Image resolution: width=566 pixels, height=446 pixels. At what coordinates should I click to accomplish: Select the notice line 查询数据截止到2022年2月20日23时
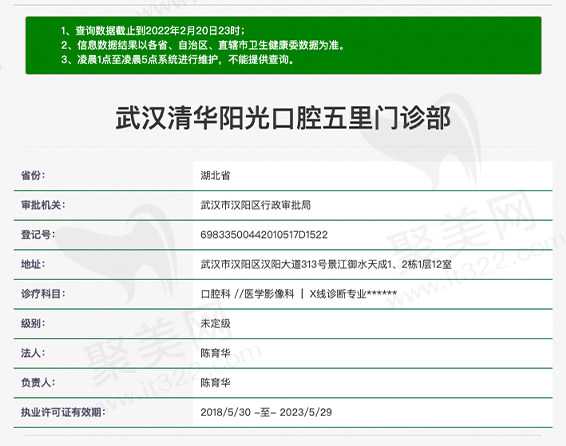(153, 31)
